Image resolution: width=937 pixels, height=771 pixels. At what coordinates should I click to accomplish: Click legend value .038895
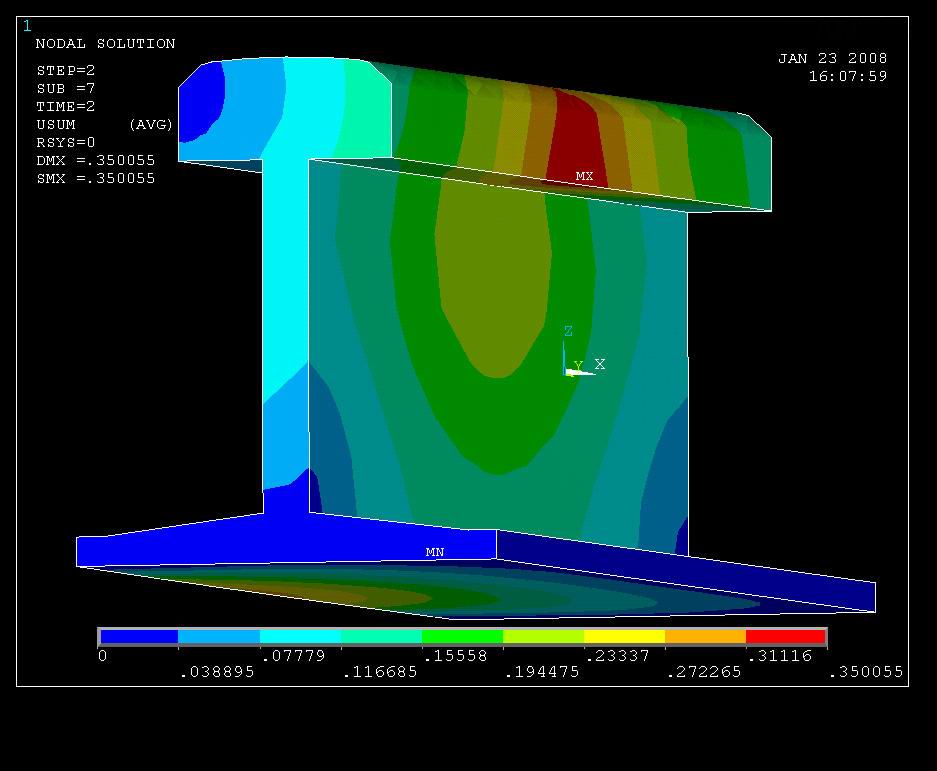point(217,672)
